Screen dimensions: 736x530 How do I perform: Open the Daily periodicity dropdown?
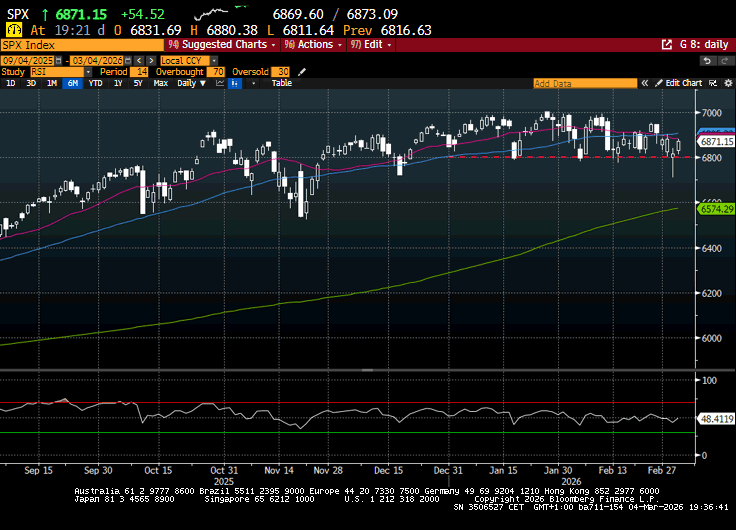tap(189, 83)
